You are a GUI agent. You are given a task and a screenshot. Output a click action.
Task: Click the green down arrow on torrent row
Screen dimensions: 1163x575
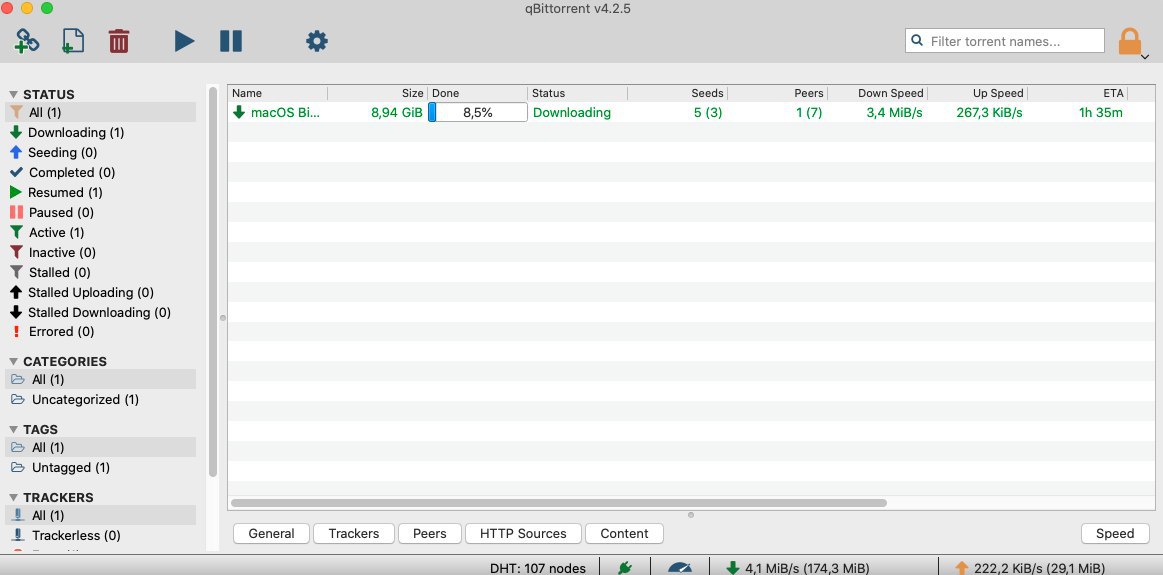click(239, 113)
